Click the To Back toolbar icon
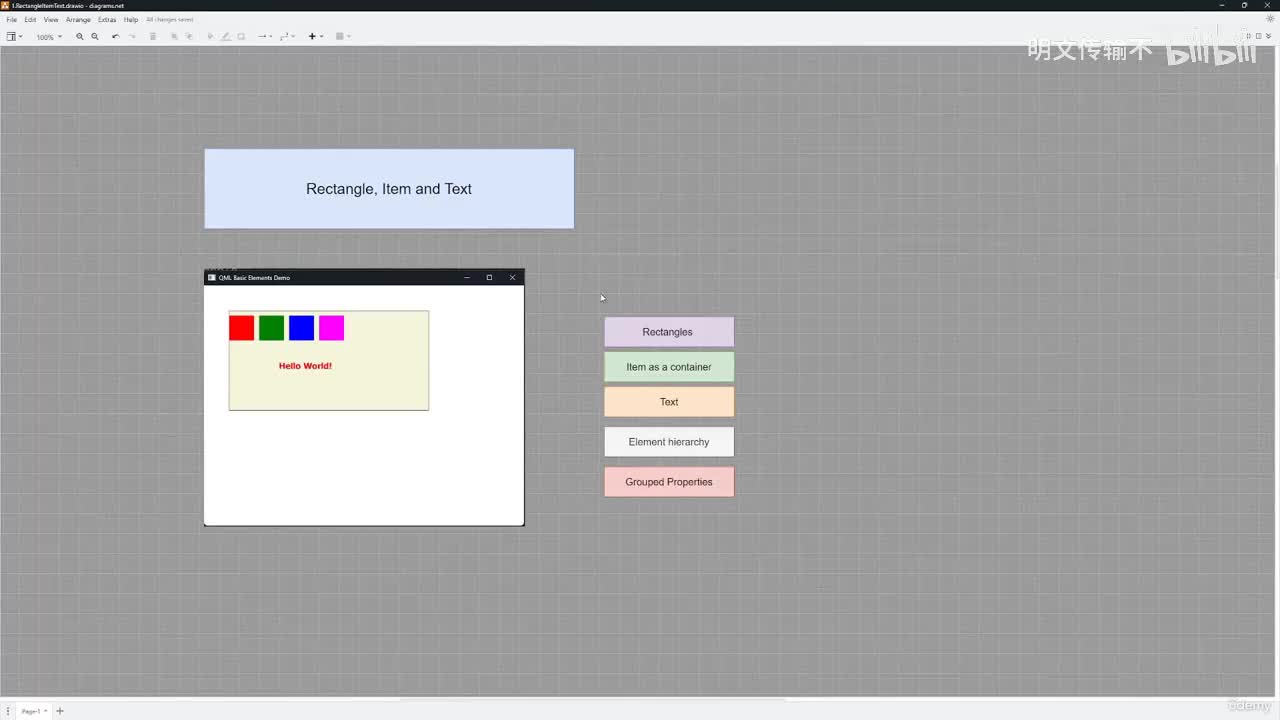Image resolution: width=1280 pixels, height=720 pixels. [x=189, y=37]
